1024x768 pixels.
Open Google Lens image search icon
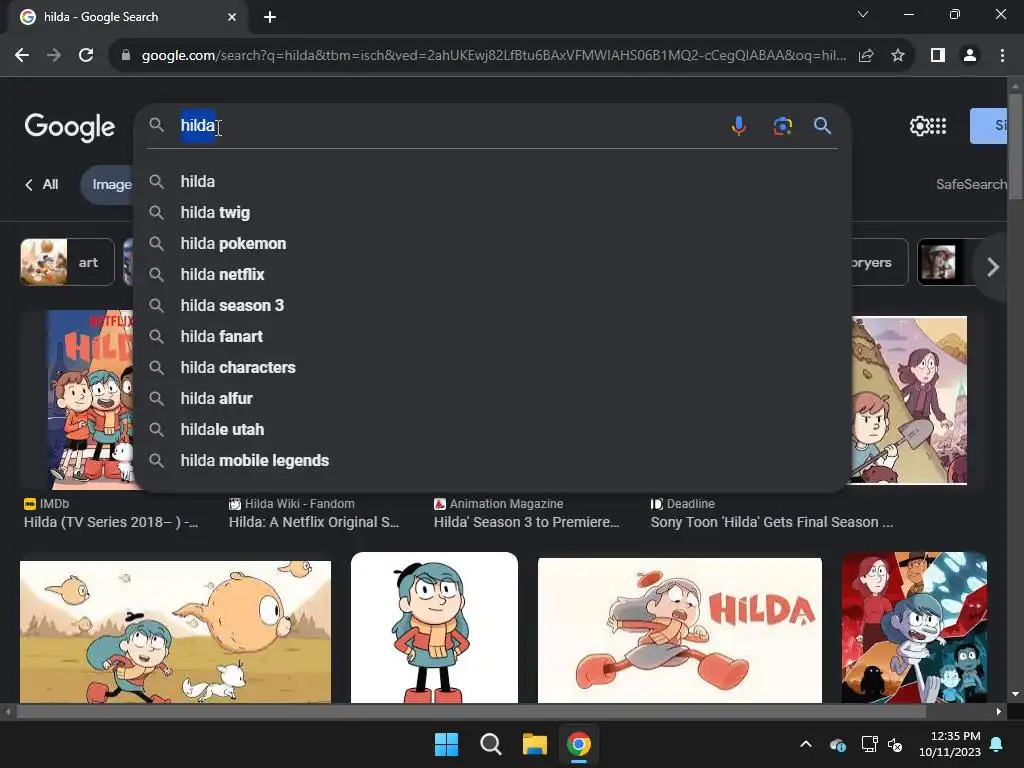pyautogui.click(x=782, y=125)
